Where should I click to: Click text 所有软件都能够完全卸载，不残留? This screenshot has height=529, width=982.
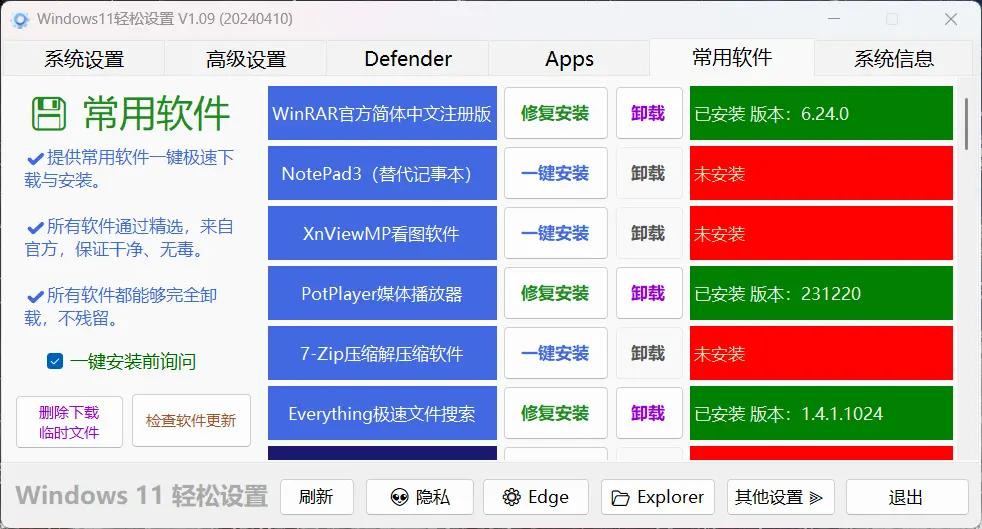tap(121, 306)
